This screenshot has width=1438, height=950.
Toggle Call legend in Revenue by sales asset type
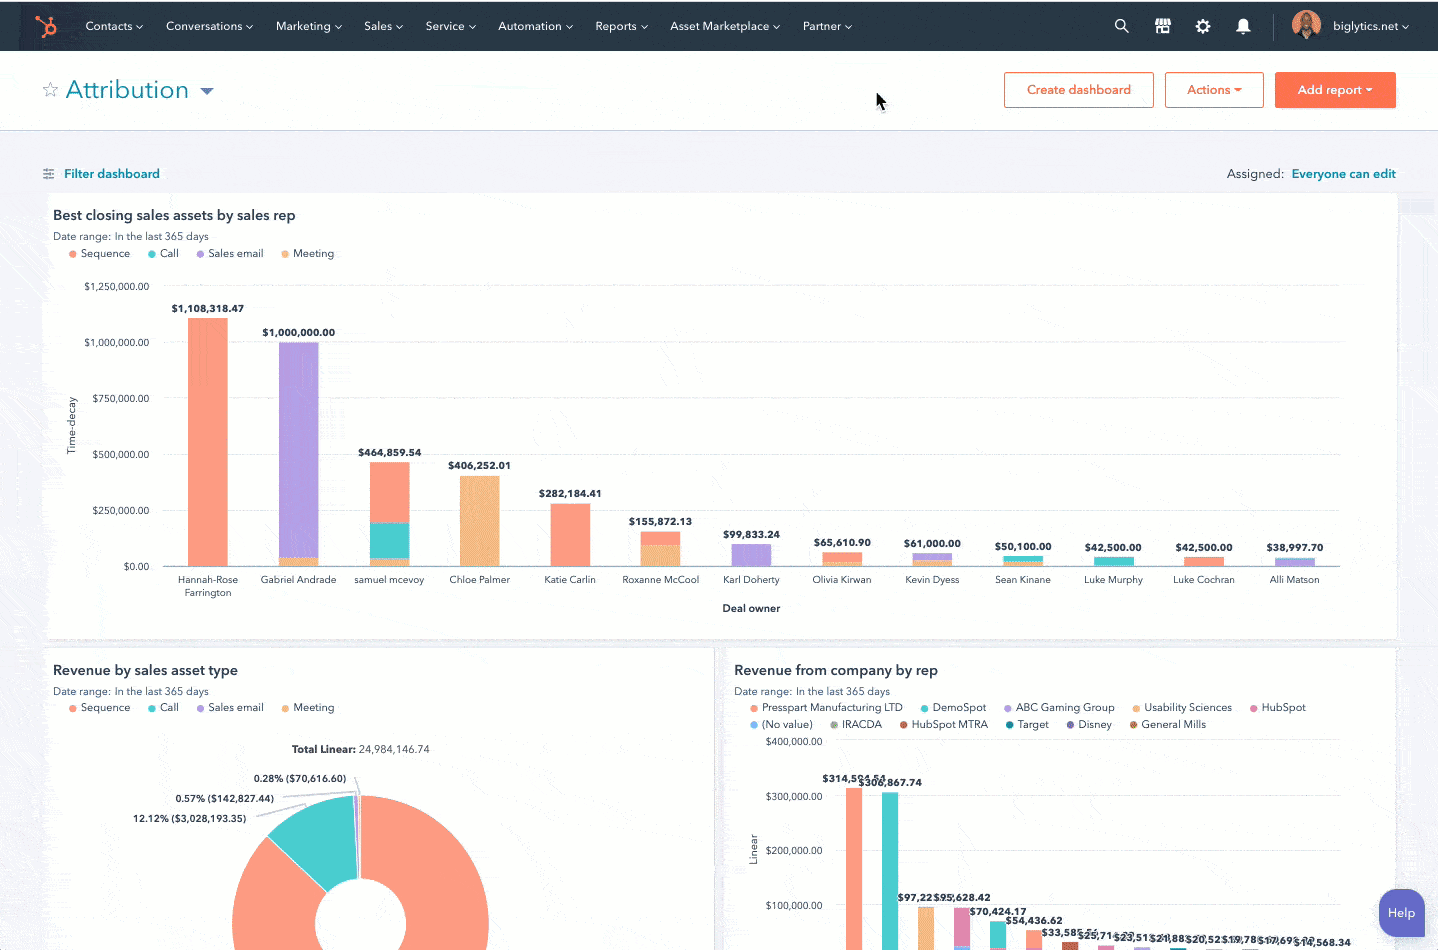click(x=163, y=708)
